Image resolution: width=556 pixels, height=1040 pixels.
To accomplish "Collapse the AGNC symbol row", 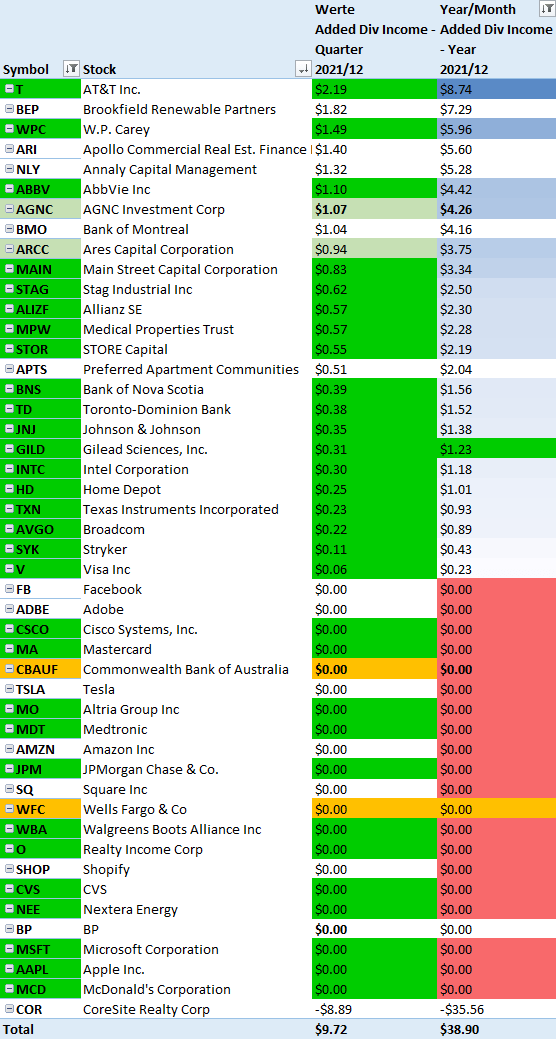I will 9,209.
